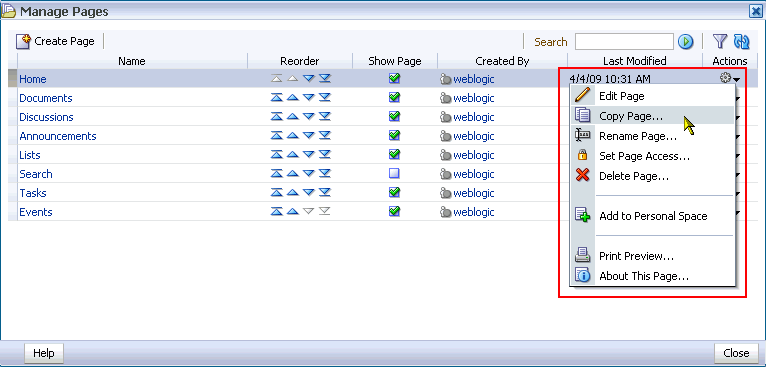Viewport: 766px width, 378px height.
Task: Open About This Page entry
Action: tap(652, 276)
